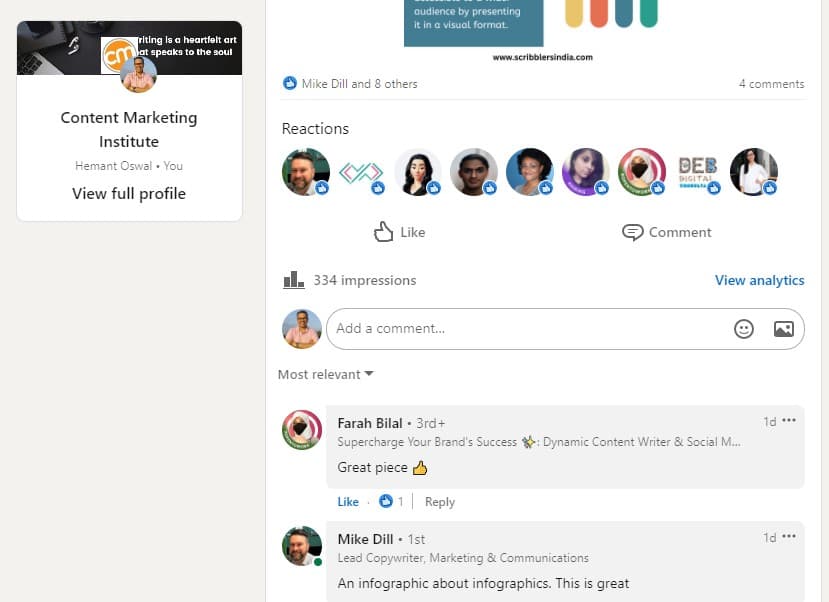829x602 pixels.
Task: Reply to Farah Bilal's comment
Action: (440, 502)
